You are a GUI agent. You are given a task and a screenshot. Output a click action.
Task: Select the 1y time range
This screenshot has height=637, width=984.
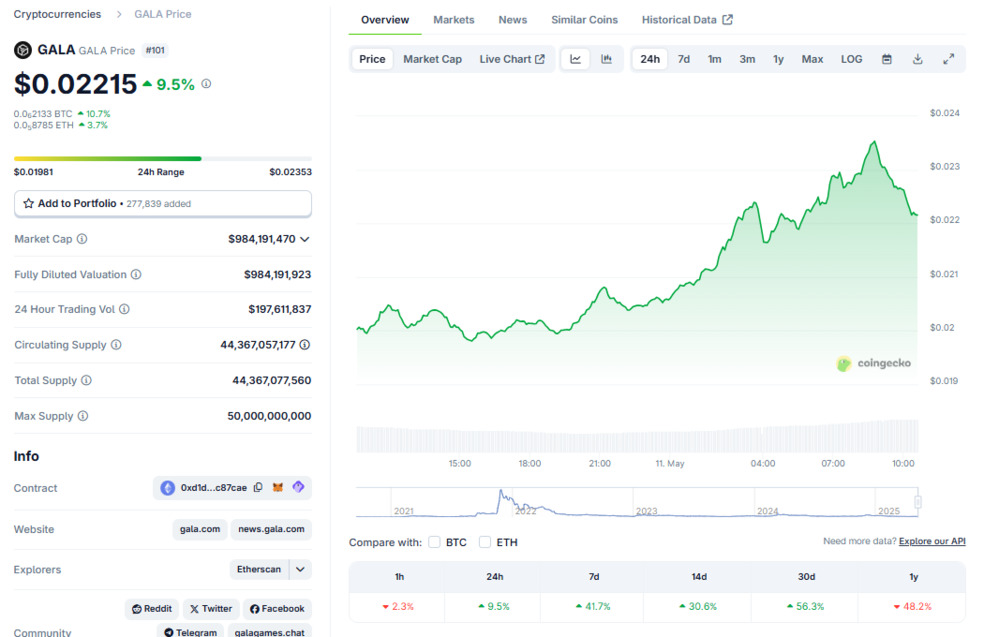point(778,59)
